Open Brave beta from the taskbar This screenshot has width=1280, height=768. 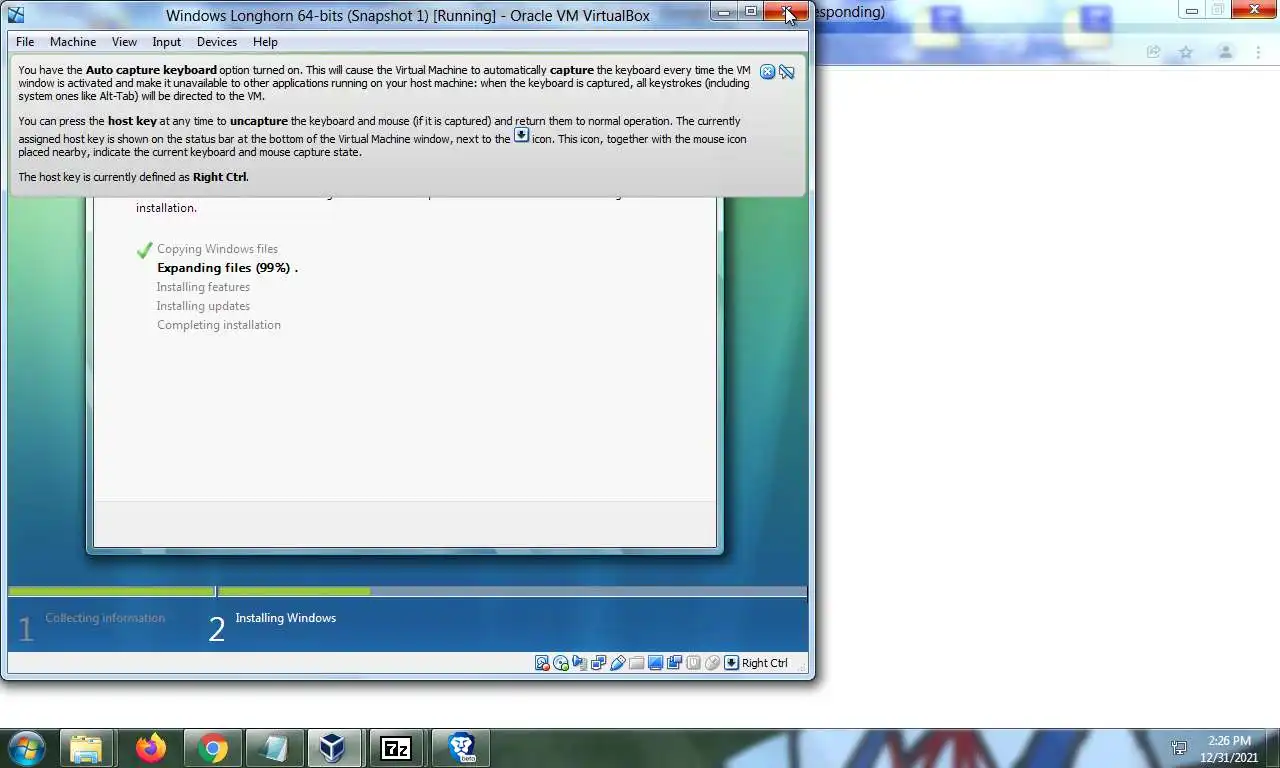[x=460, y=747]
